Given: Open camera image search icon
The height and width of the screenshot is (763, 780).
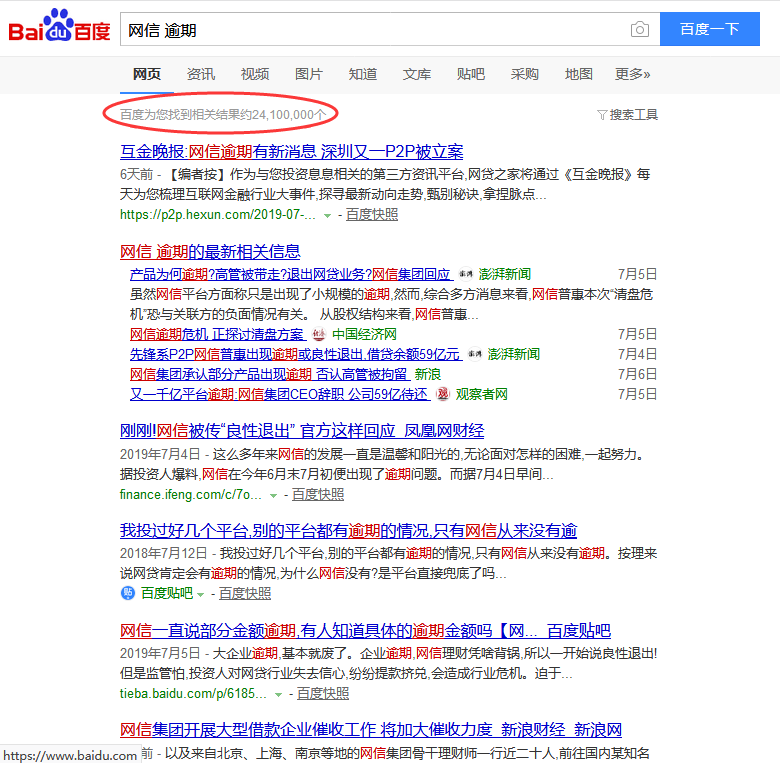Looking at the screenshot, I should [x=640, y=29].
